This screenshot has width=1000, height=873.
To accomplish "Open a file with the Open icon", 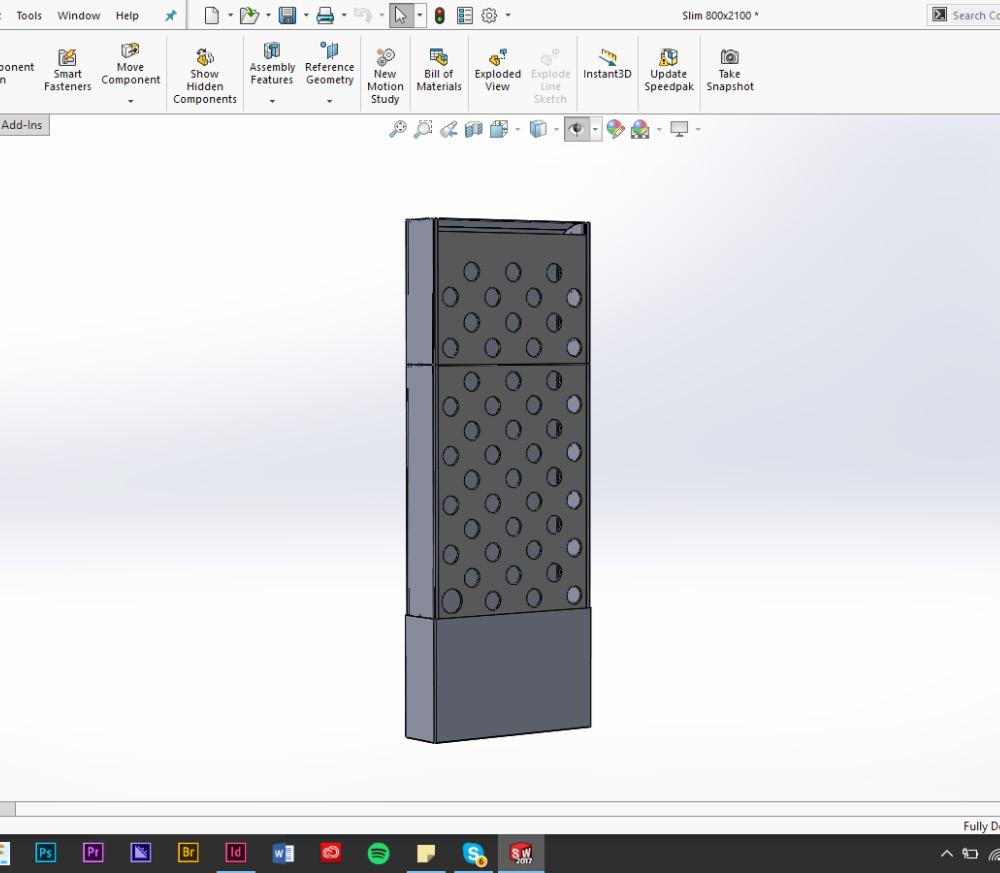I will point(249,15).
